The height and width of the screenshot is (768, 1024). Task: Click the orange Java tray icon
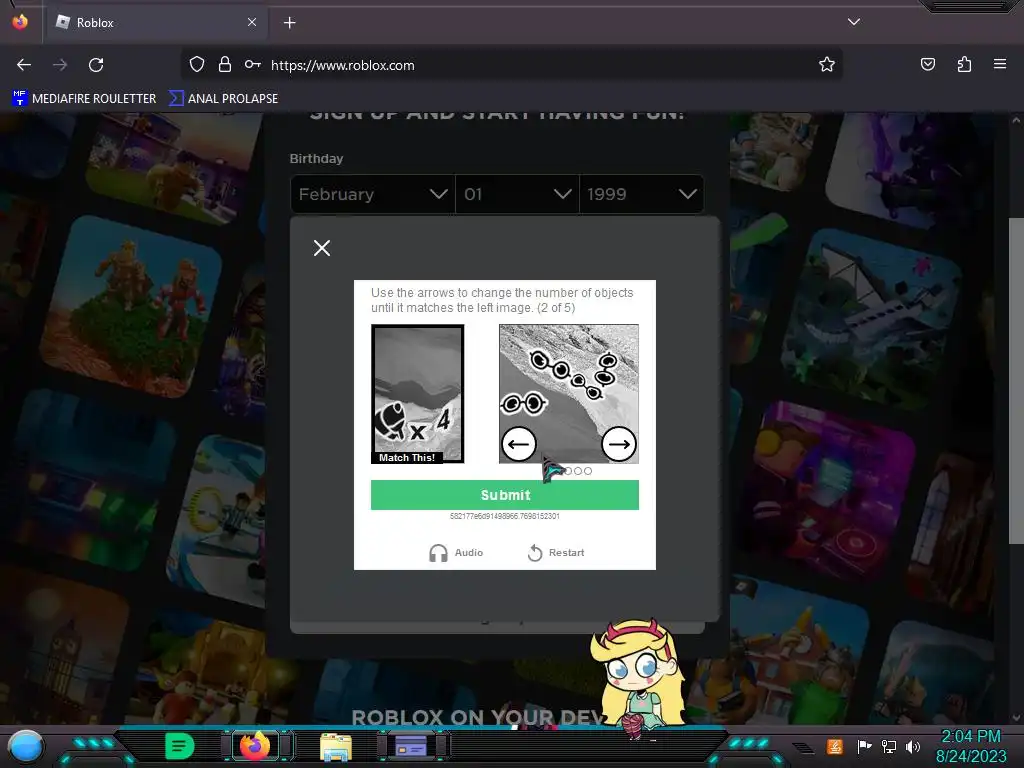pos(835,746)
